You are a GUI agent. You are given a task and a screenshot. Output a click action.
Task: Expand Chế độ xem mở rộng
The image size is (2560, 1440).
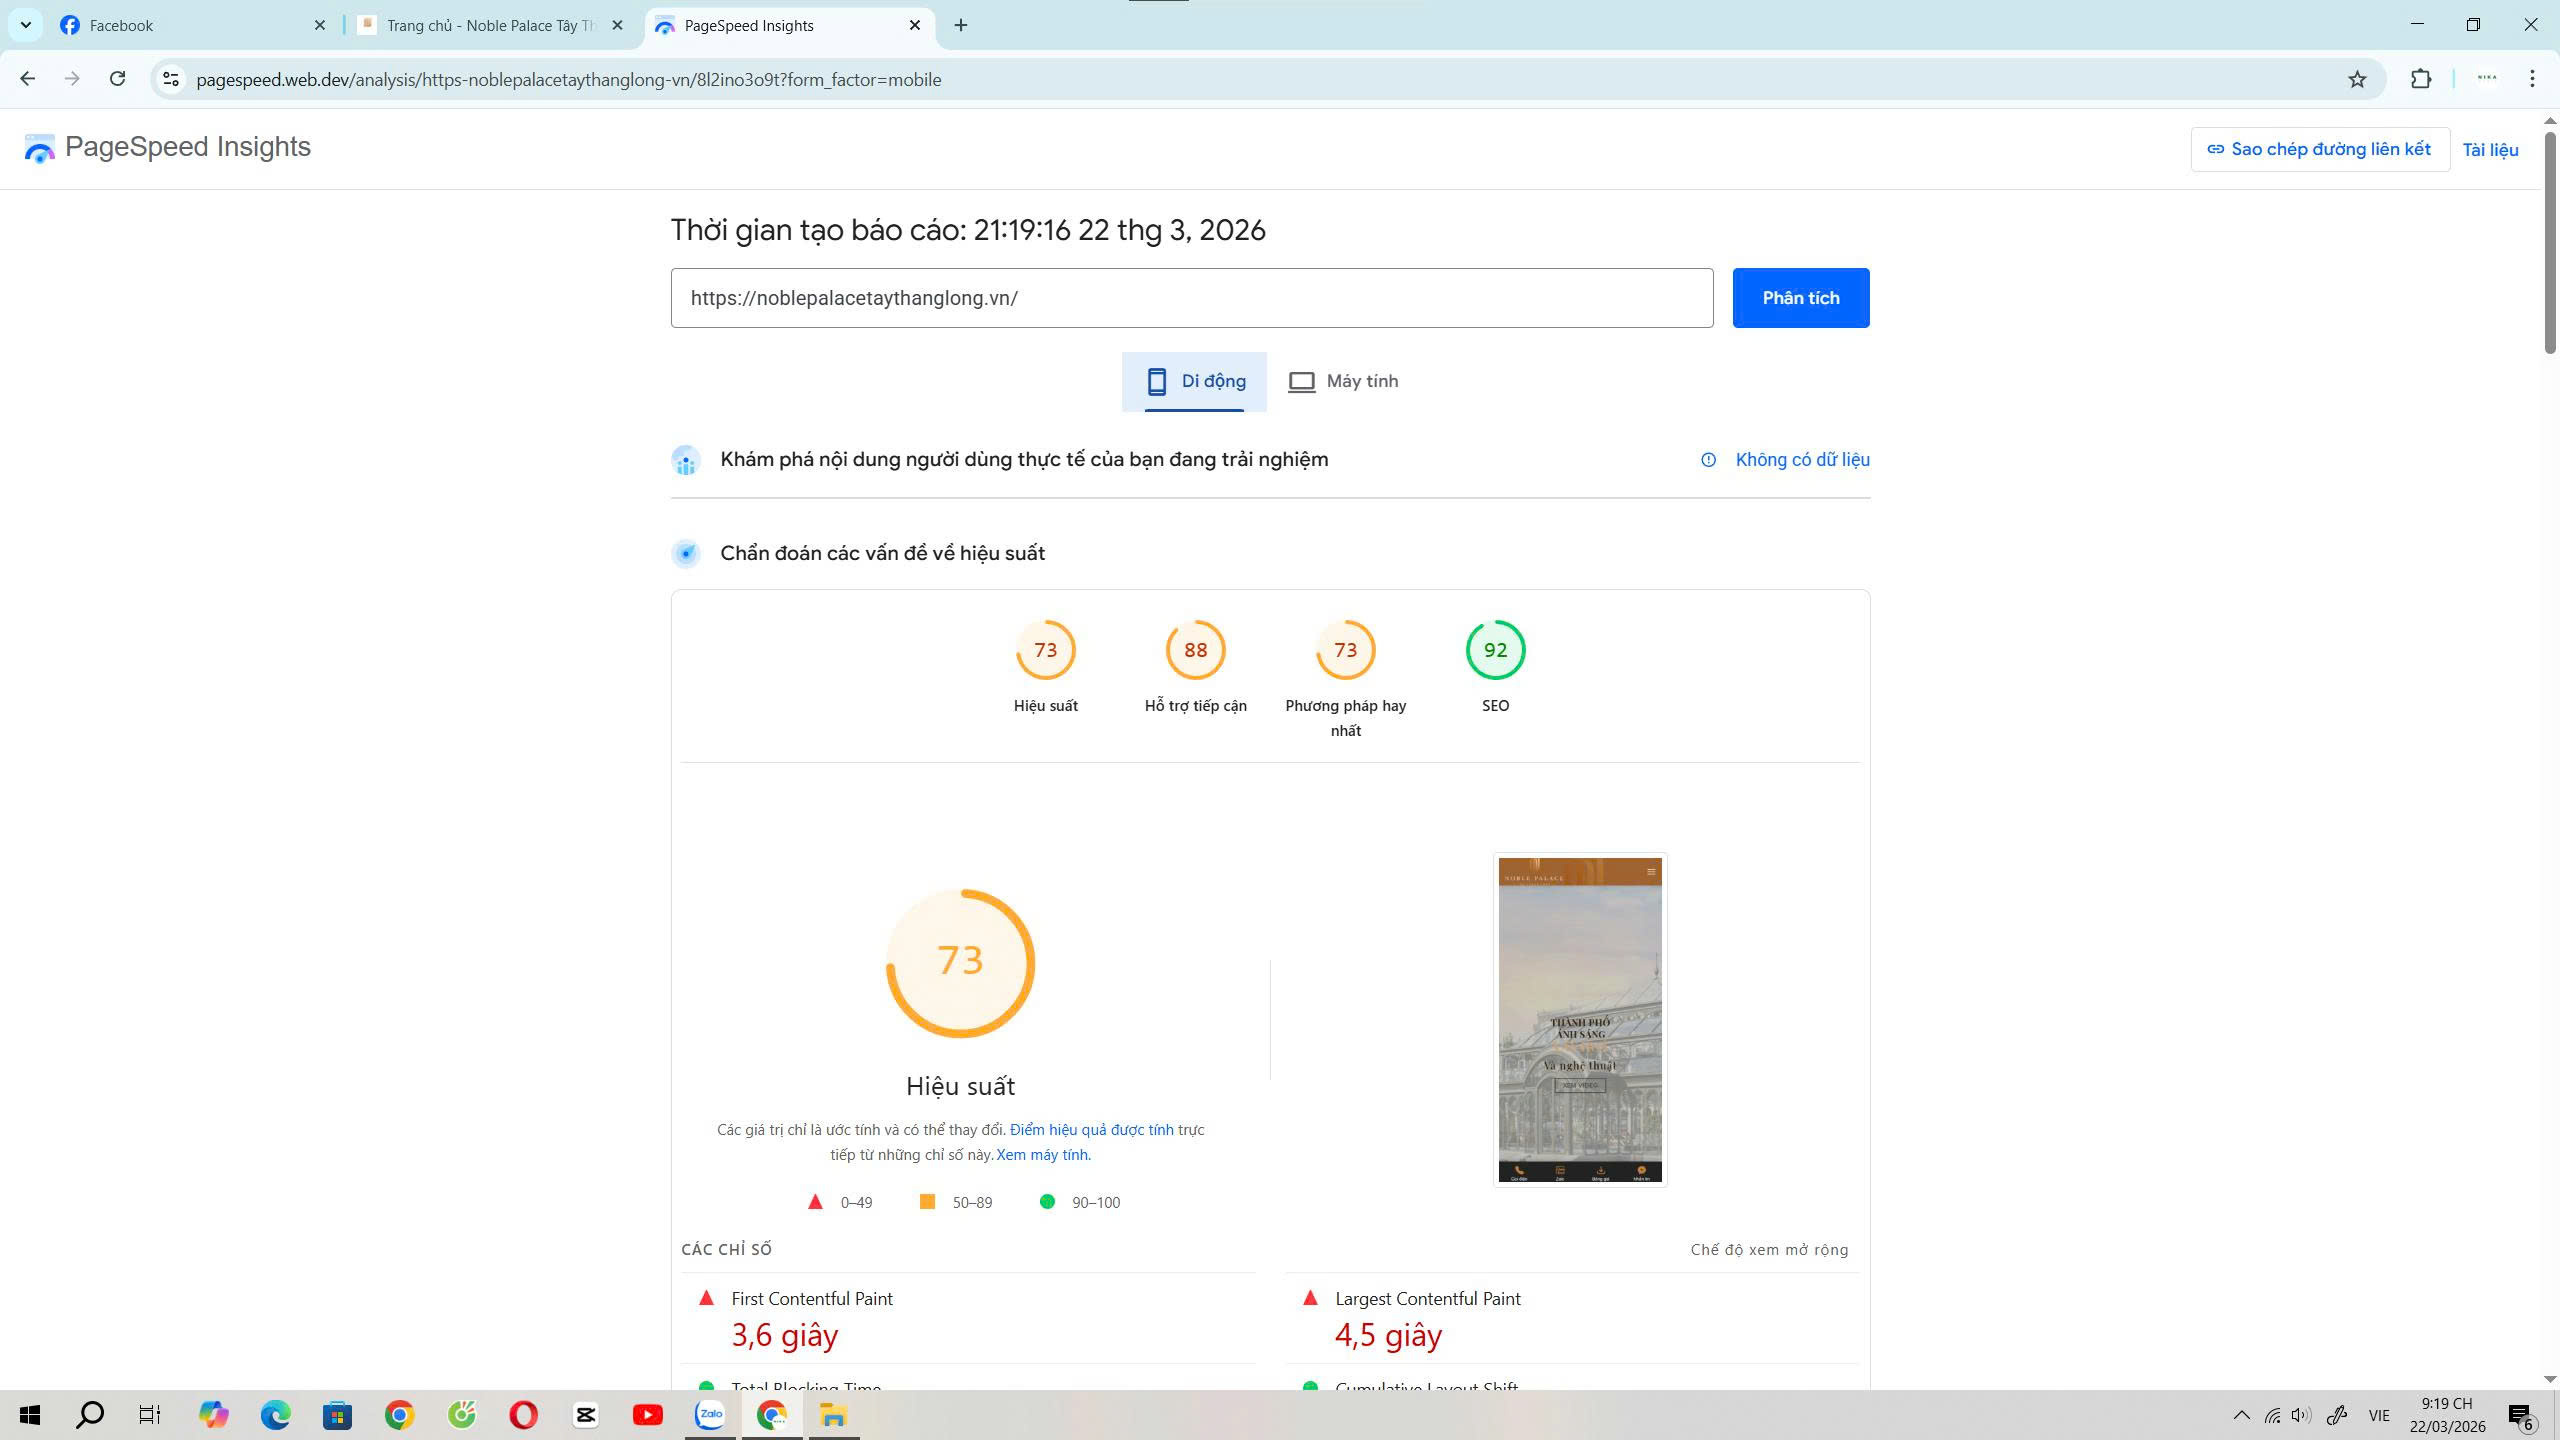tap(1768, 1249)
